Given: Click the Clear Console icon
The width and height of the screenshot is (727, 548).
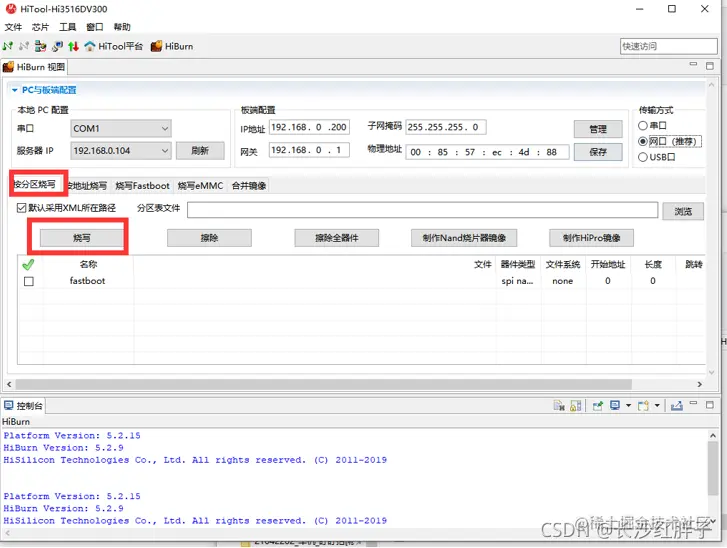Looking at the screenshot, I should [559, 406].
